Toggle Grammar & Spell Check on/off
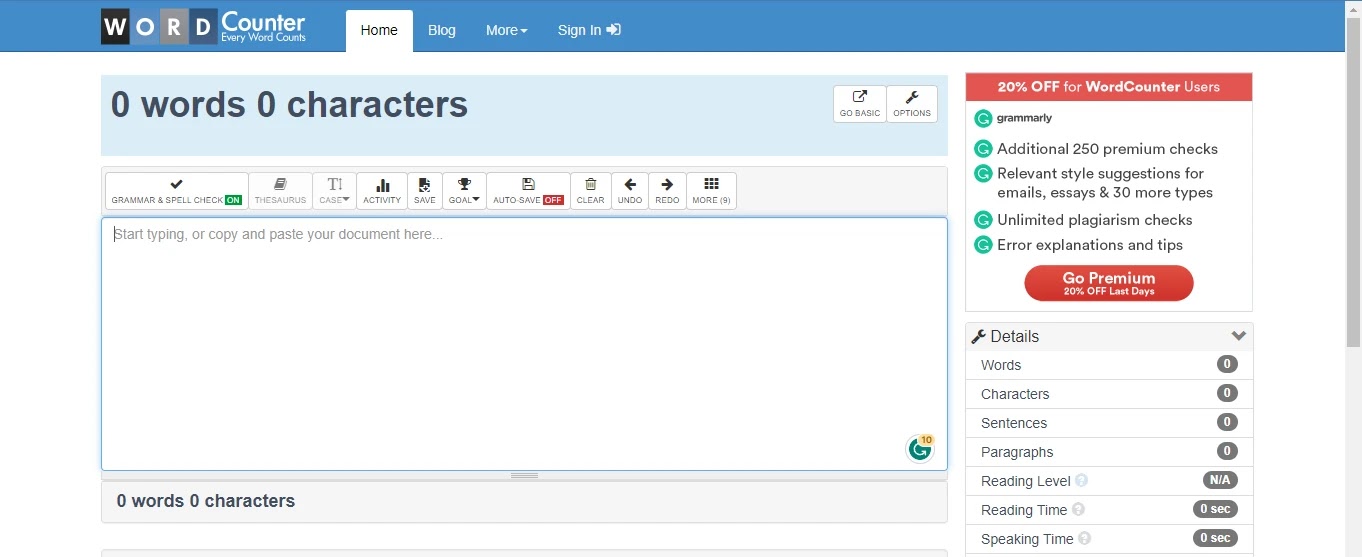Image resolution: width=1362 pixels, height=557 pixels. click(177, 191)
